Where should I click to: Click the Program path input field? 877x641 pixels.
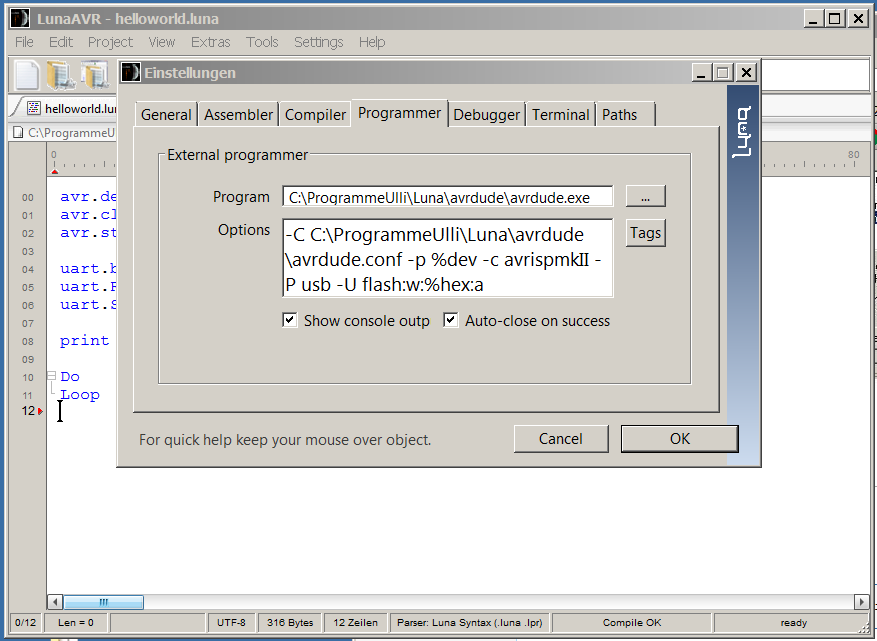[x=448, y=196]
